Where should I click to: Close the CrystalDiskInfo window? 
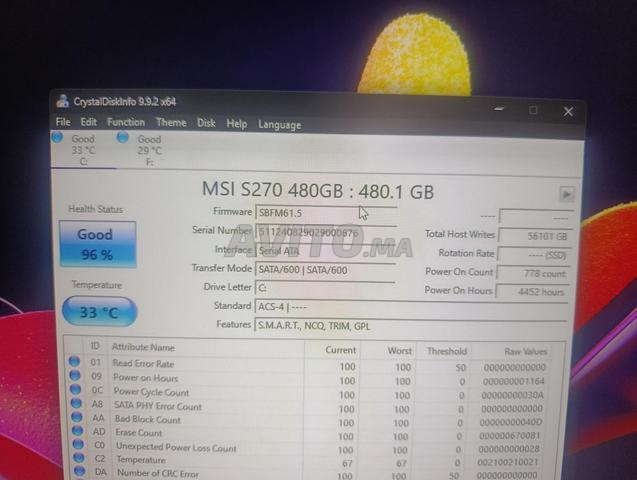(568, 112)
